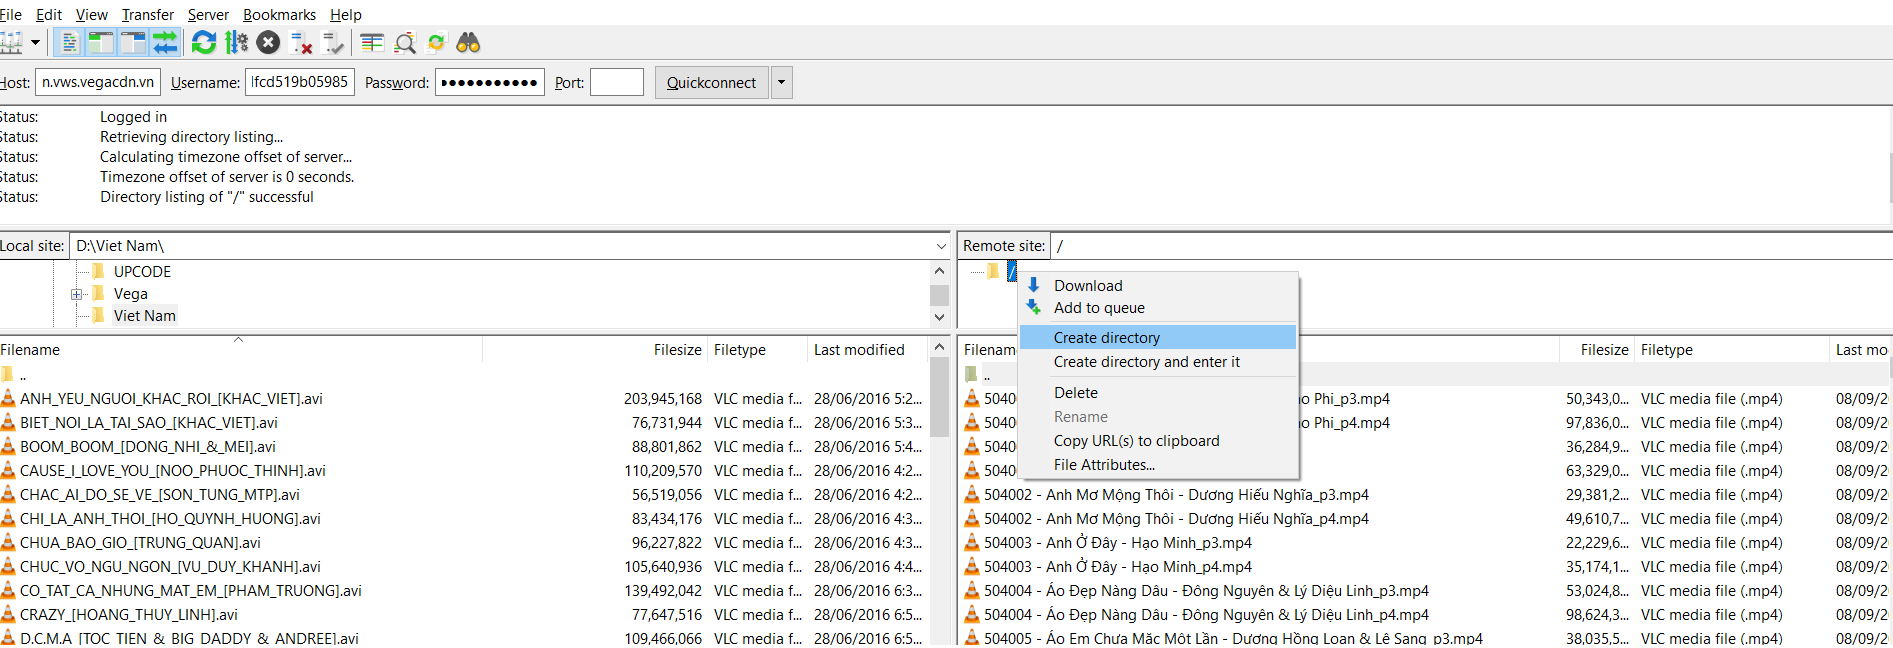This screenshot has height=648, width=1893.
Task: Toggle local directory tree display
Action: point(101,43)
